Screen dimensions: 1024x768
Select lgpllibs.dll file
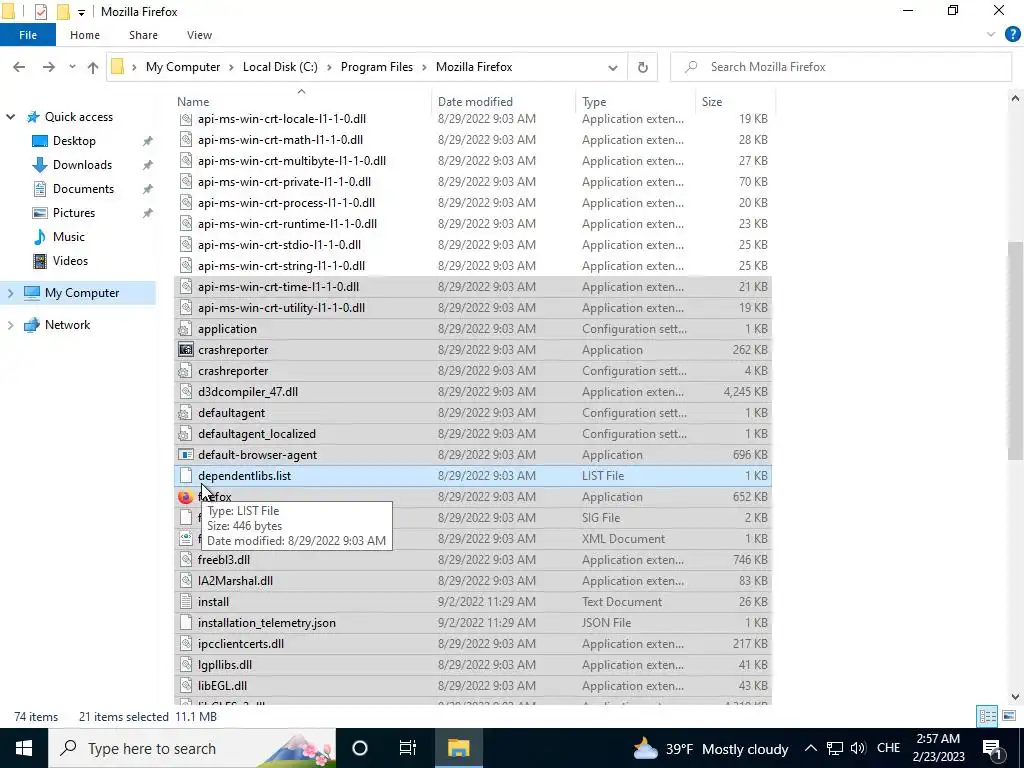click(x=473, y=665)
